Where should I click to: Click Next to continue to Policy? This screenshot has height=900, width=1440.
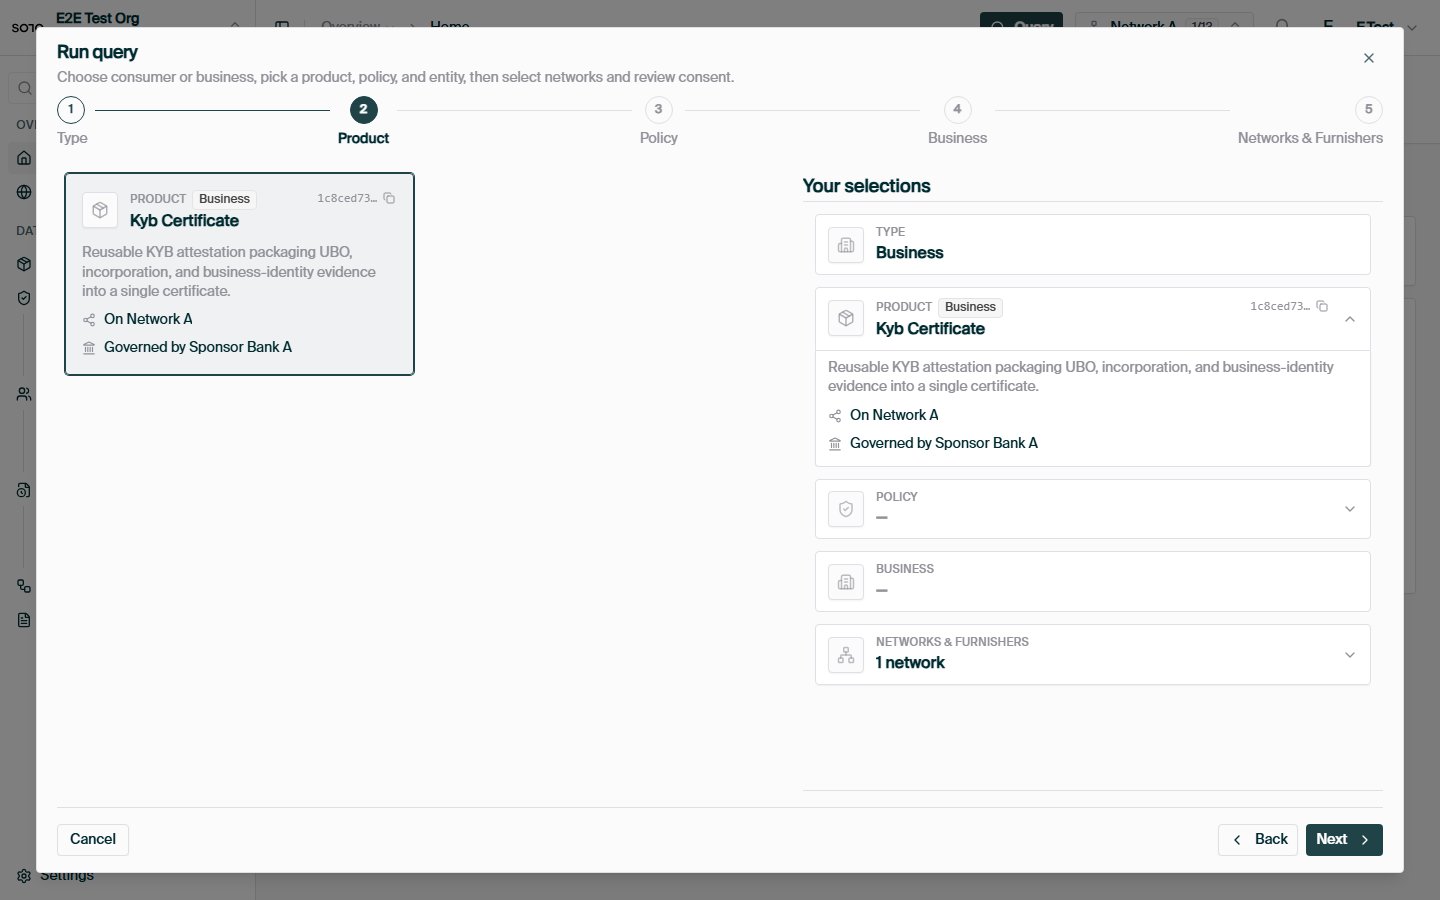pos(1344,839)
